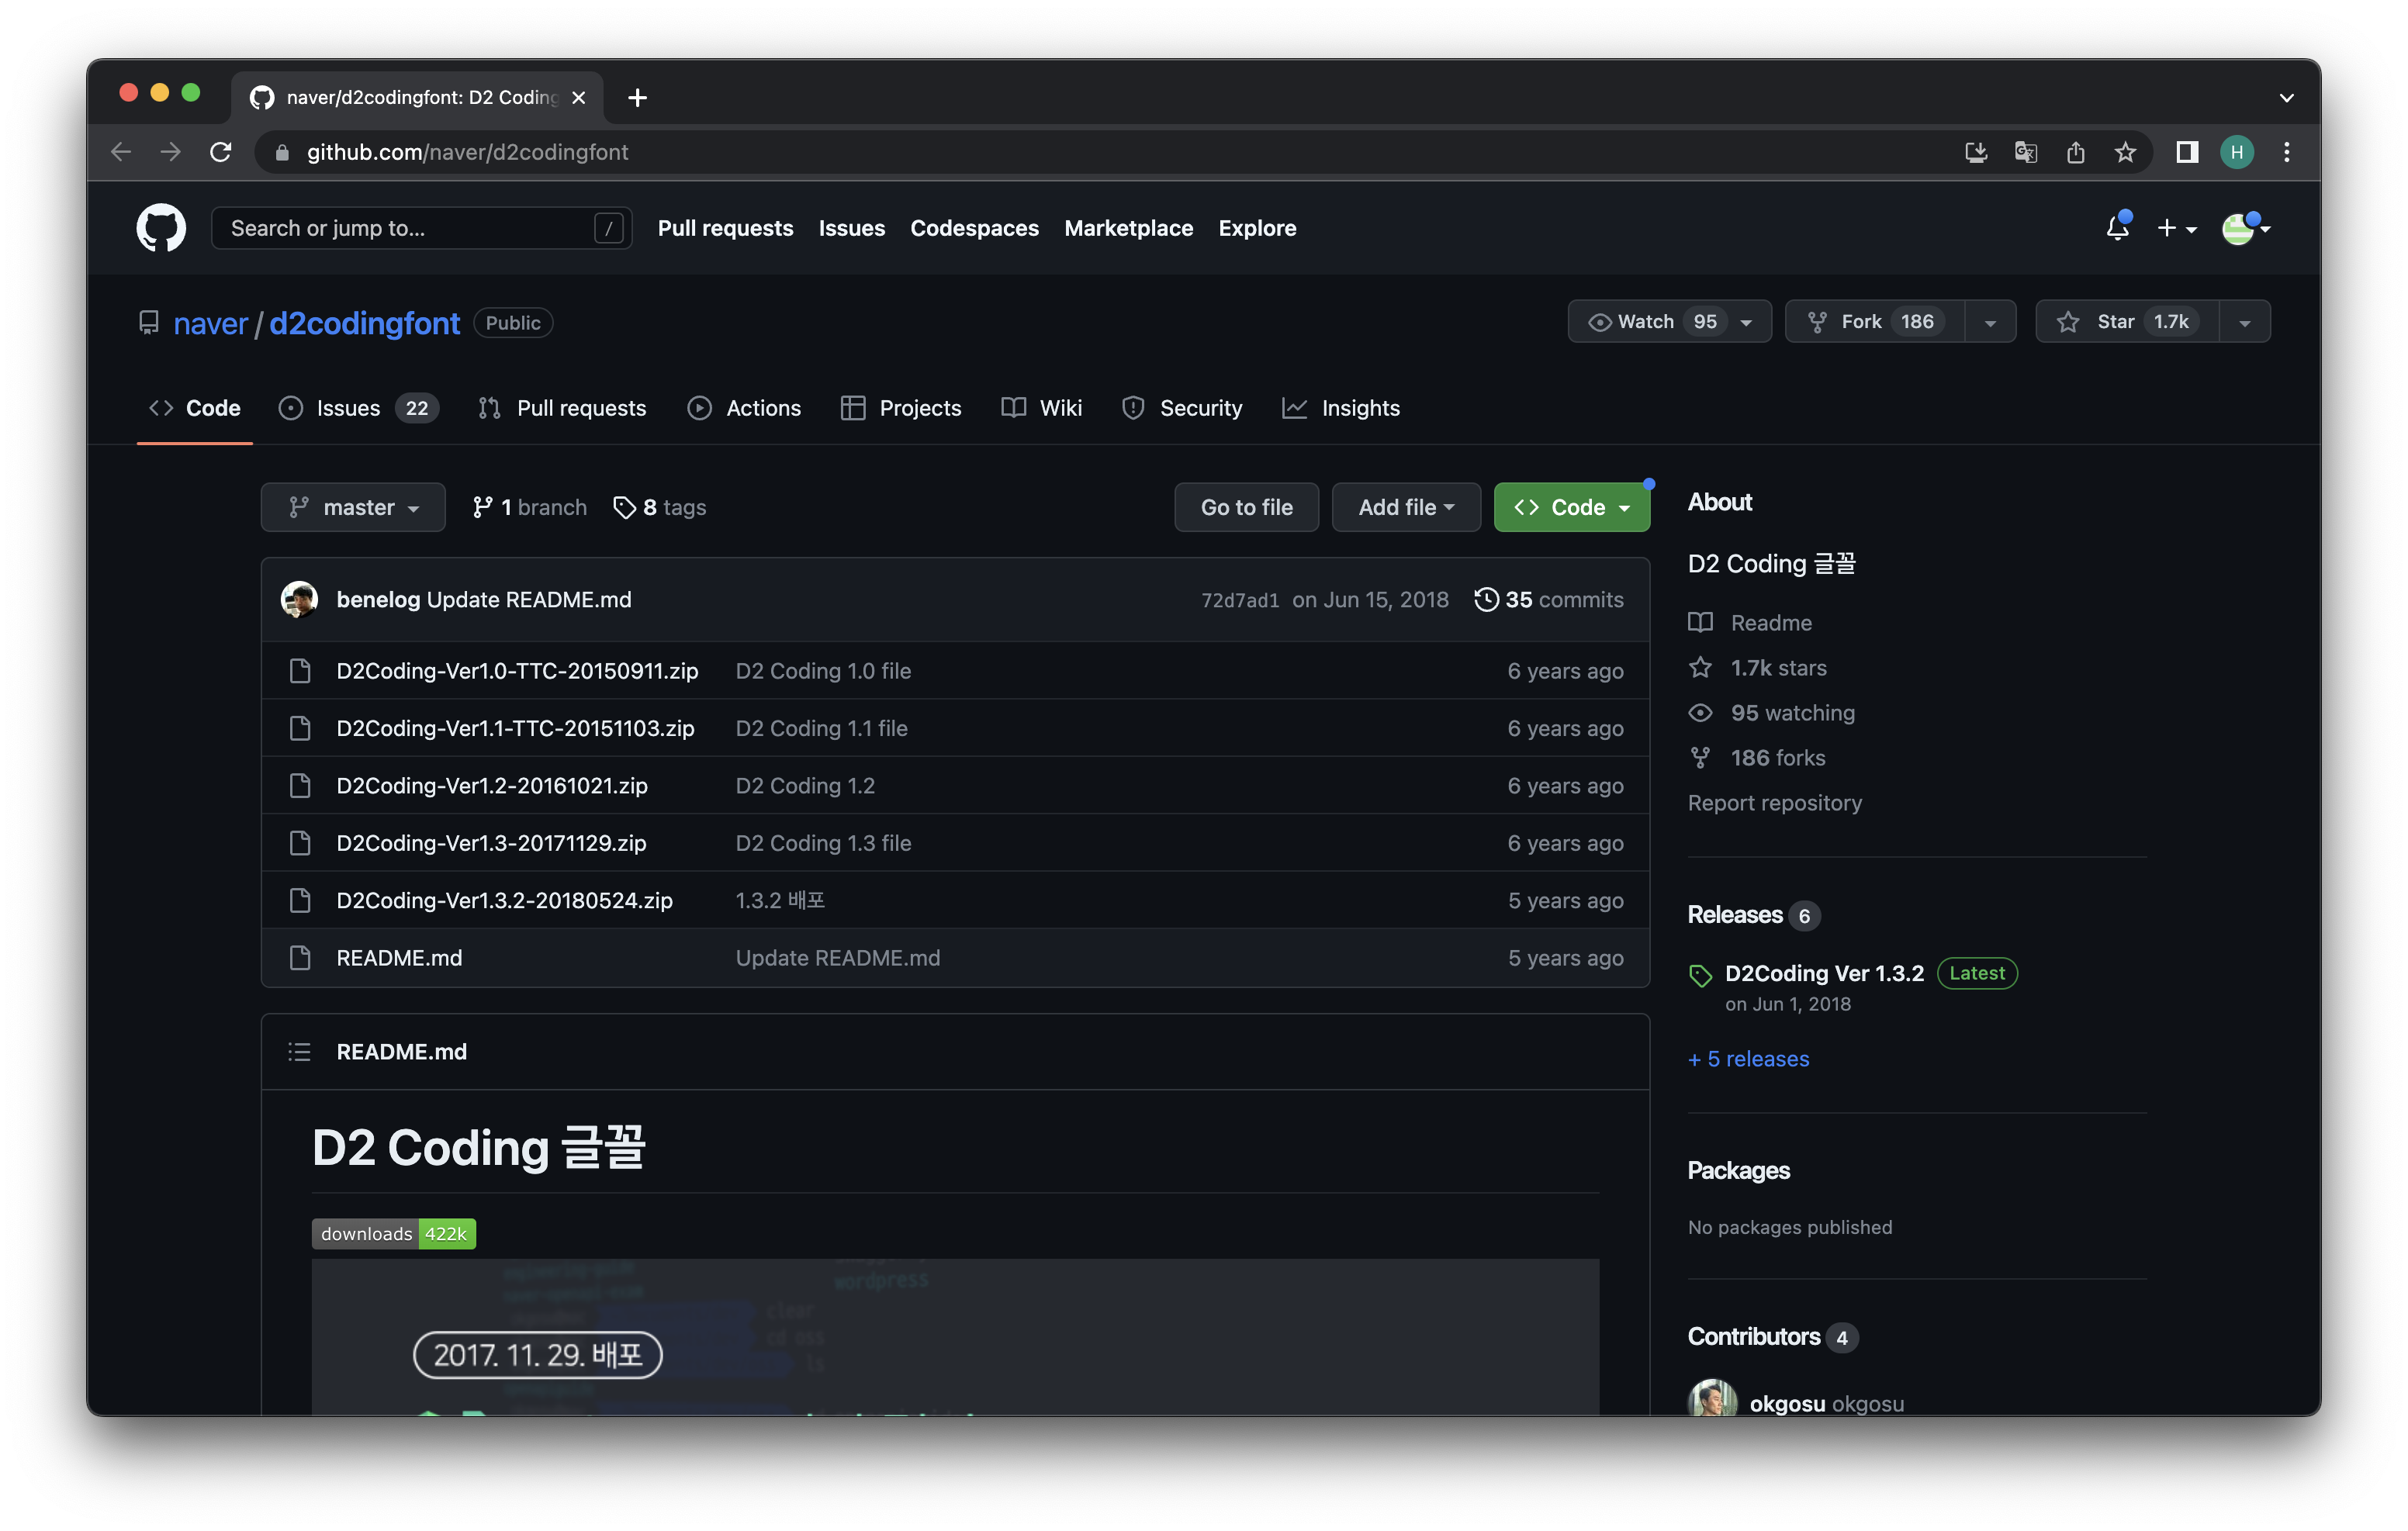Open D2Coding-Ver1.3.2-20180524.zip file
This screenshot has width=2408, height=1531.
504,901
